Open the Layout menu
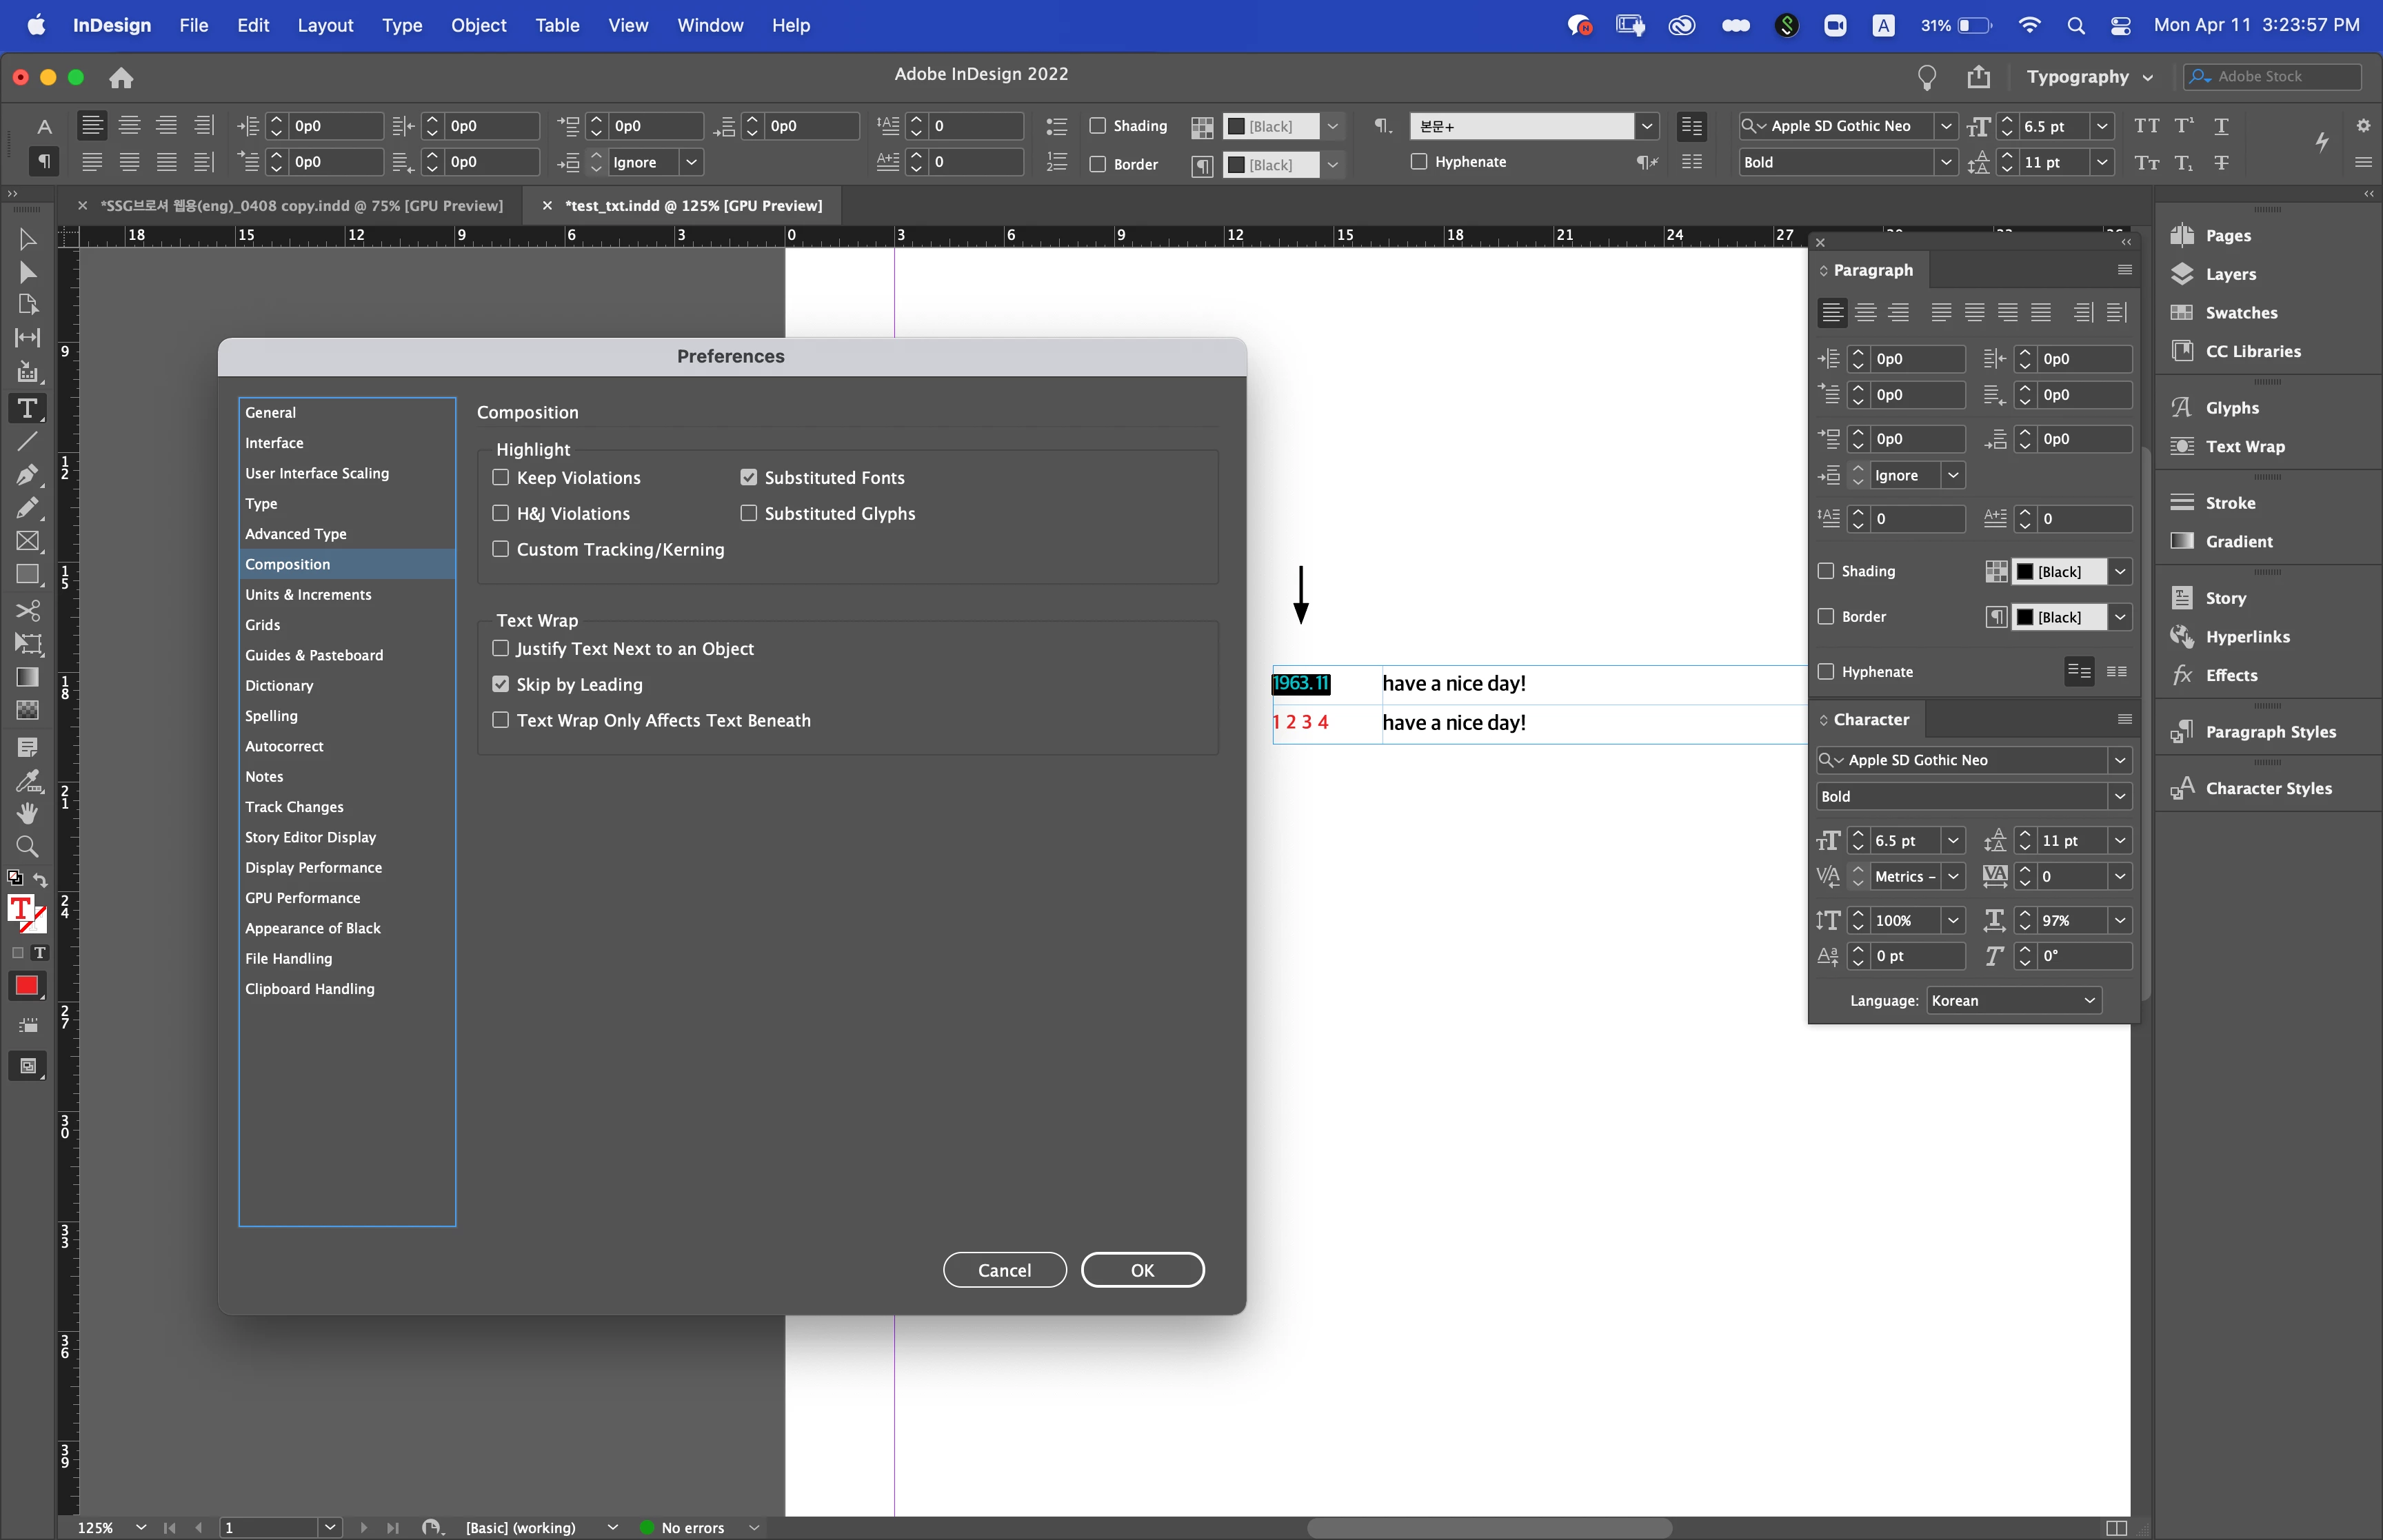Image resolution: width=2383 pixels, height=1540 pixels. pos(324,25)
